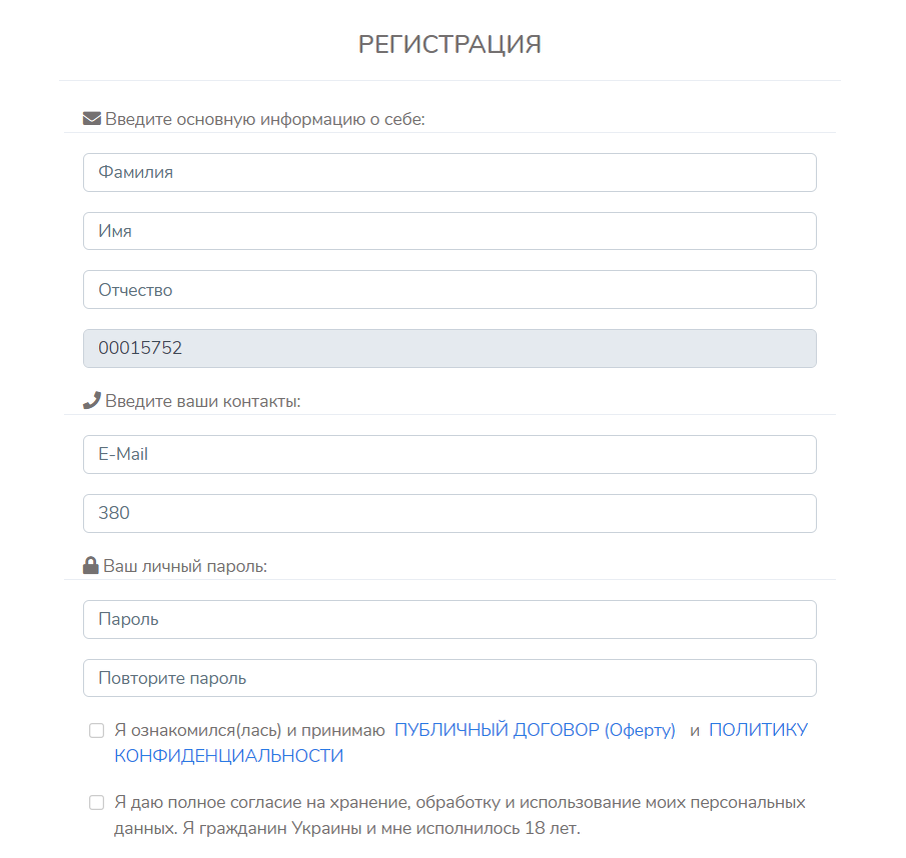Click the Повторите пароль field
The width and height of the screenshot is (906, 858).
click(449, 678)
